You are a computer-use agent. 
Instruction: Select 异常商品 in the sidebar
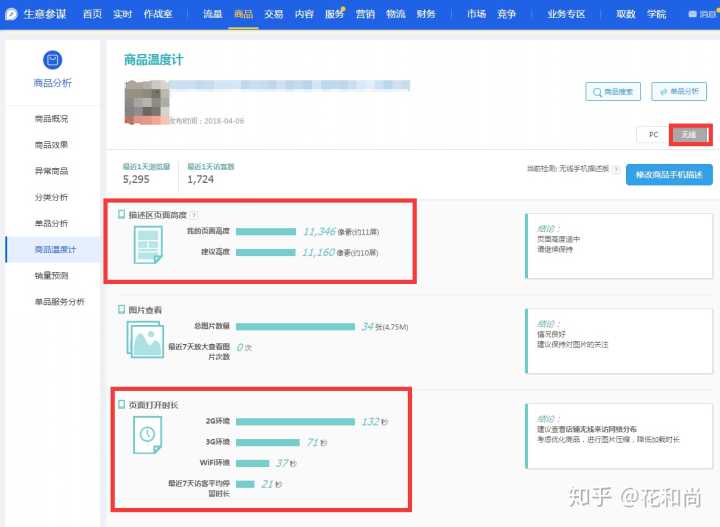pyautogui.click(x=51, y=171)
